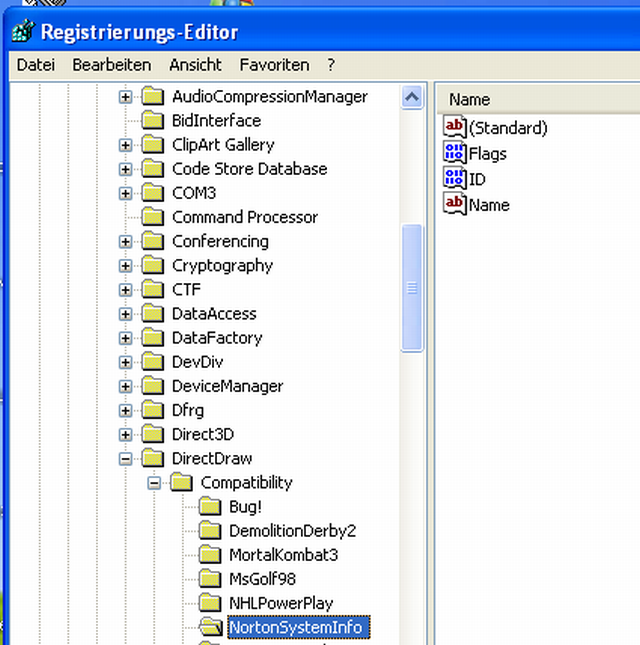The image size is (640, 645).
Task: Expand the Direct3D key
Action: tap(125, 435)
